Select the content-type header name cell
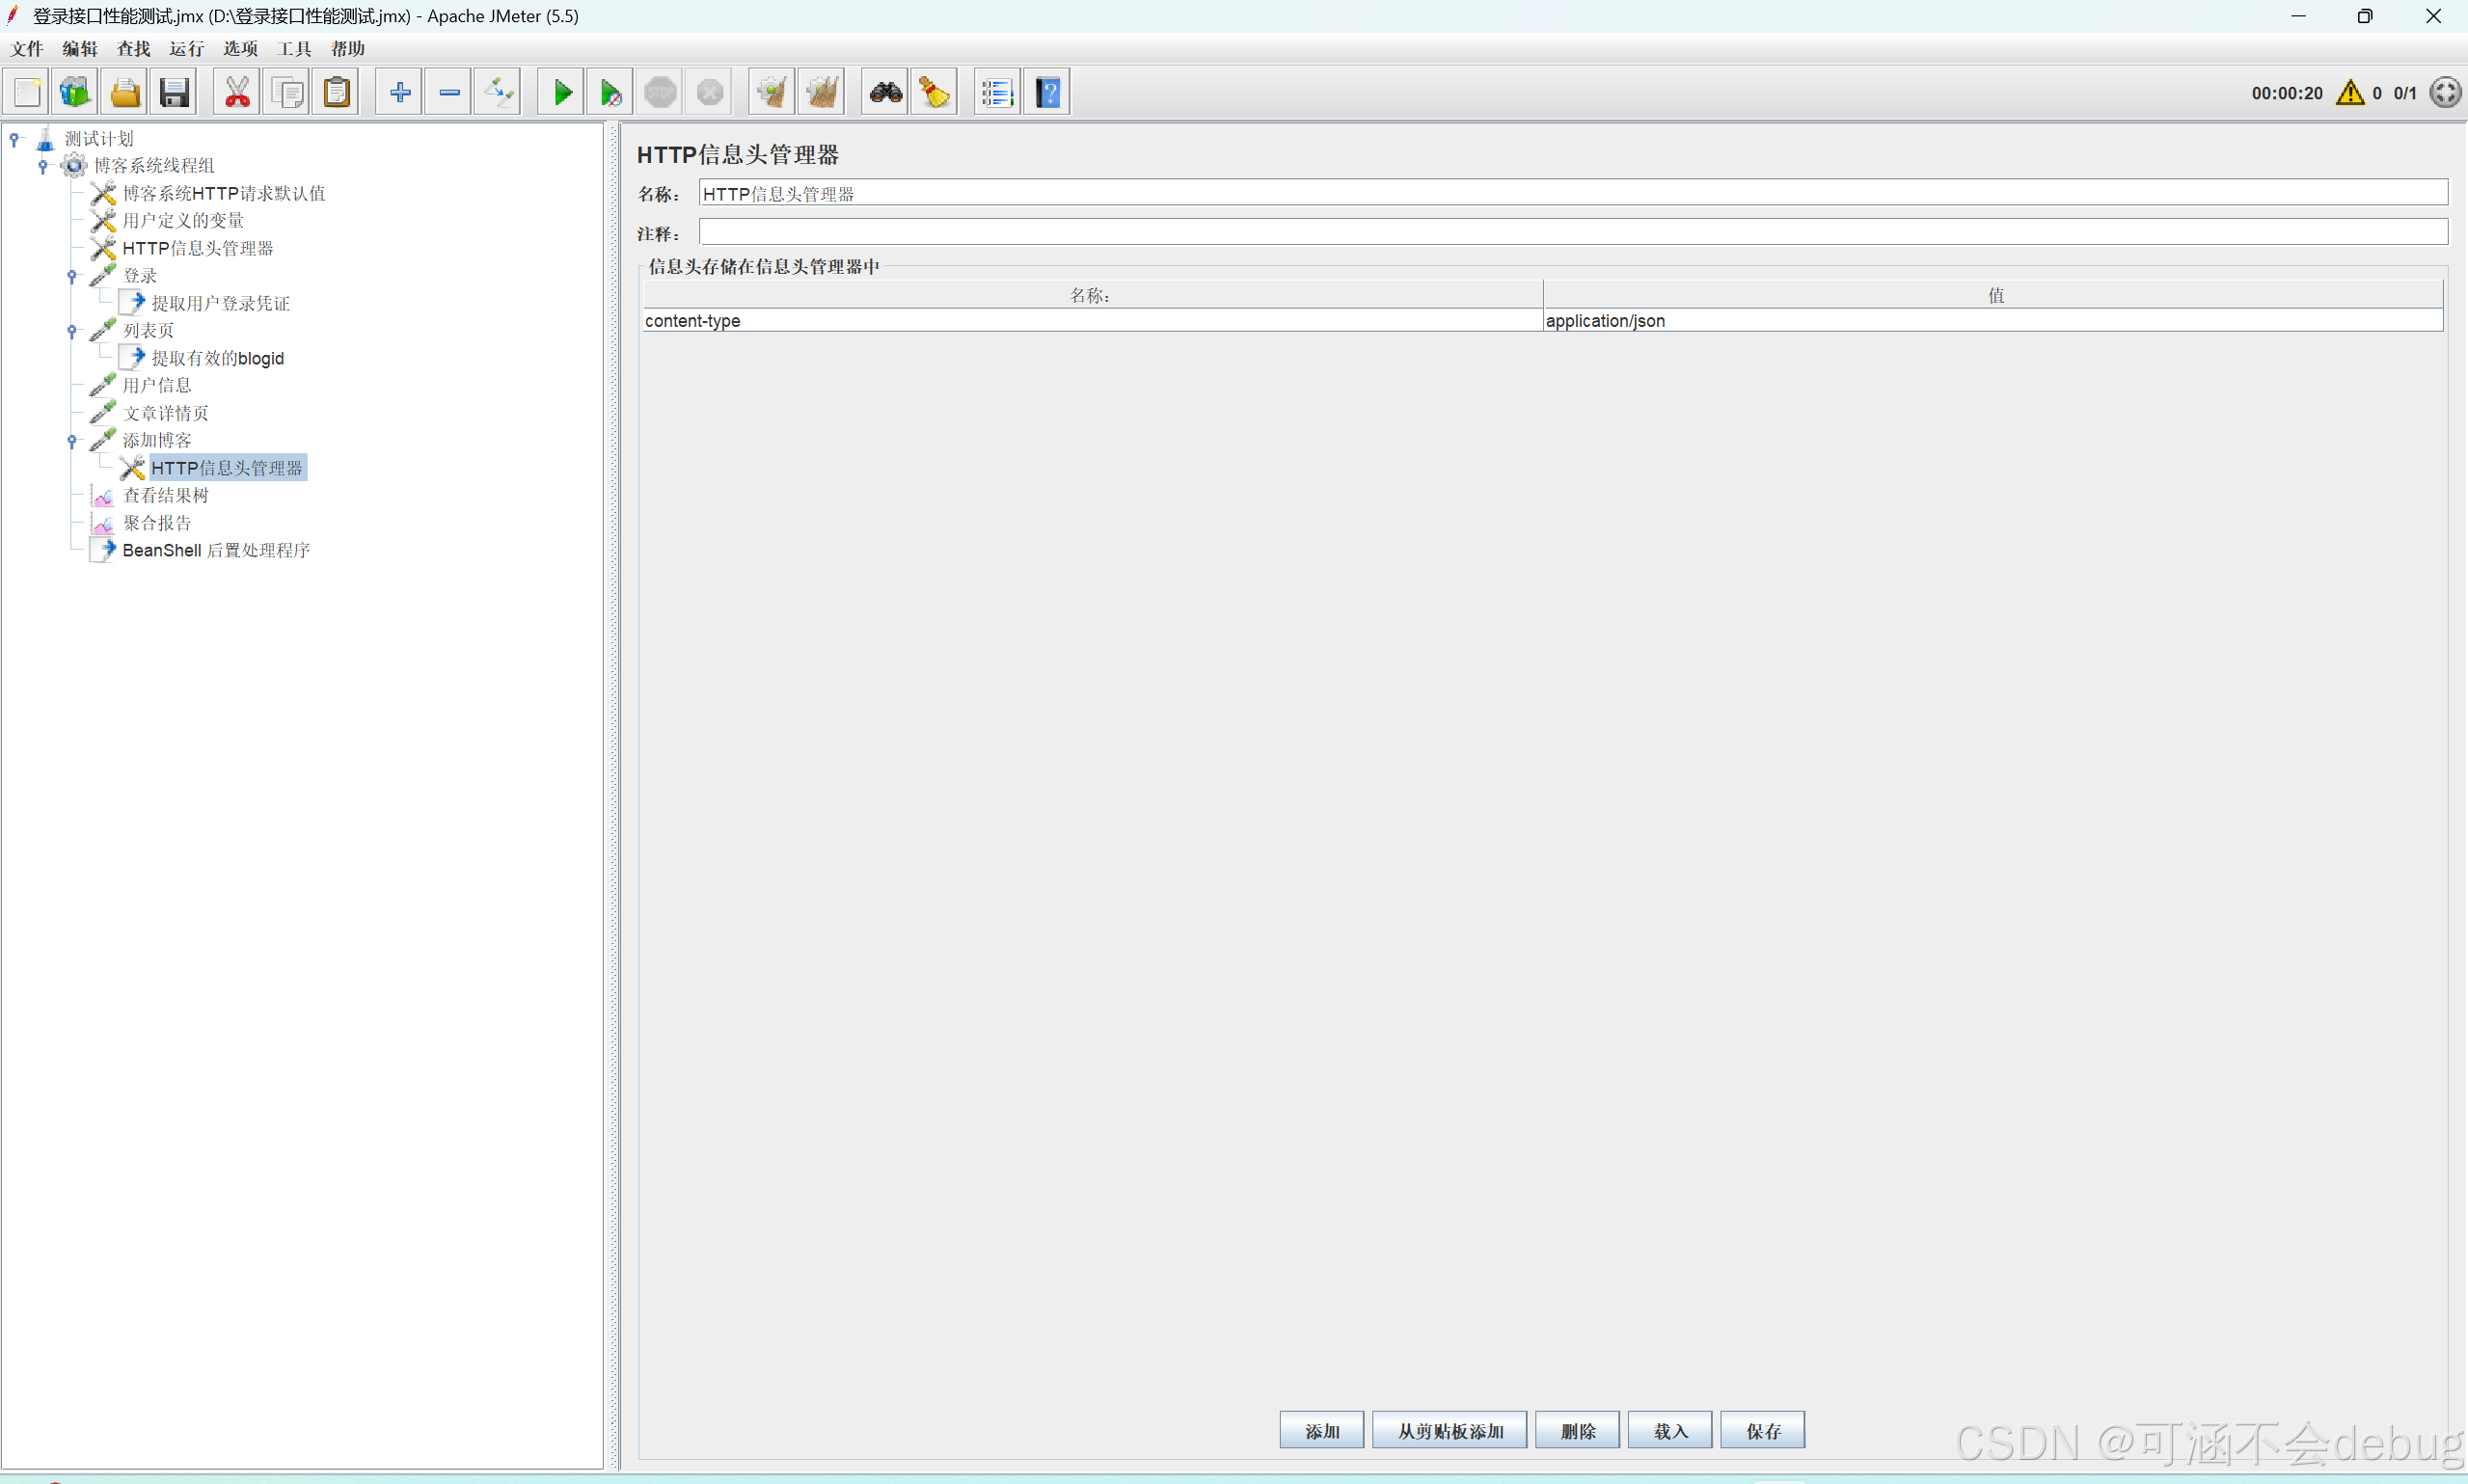Viewport: 2468px width, 1484px height. pos(1093,320)
